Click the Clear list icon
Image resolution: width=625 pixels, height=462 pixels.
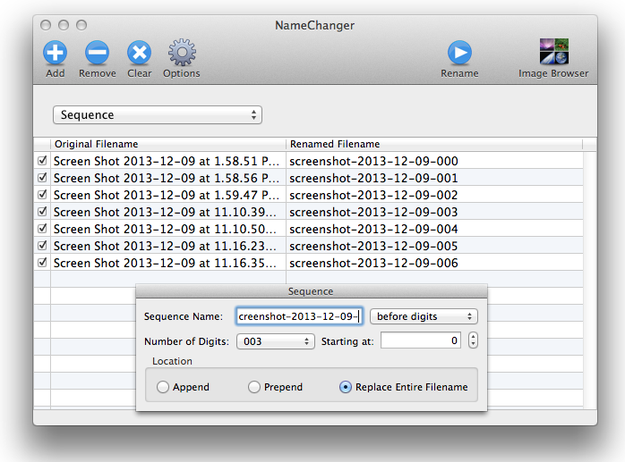[139, 53]
